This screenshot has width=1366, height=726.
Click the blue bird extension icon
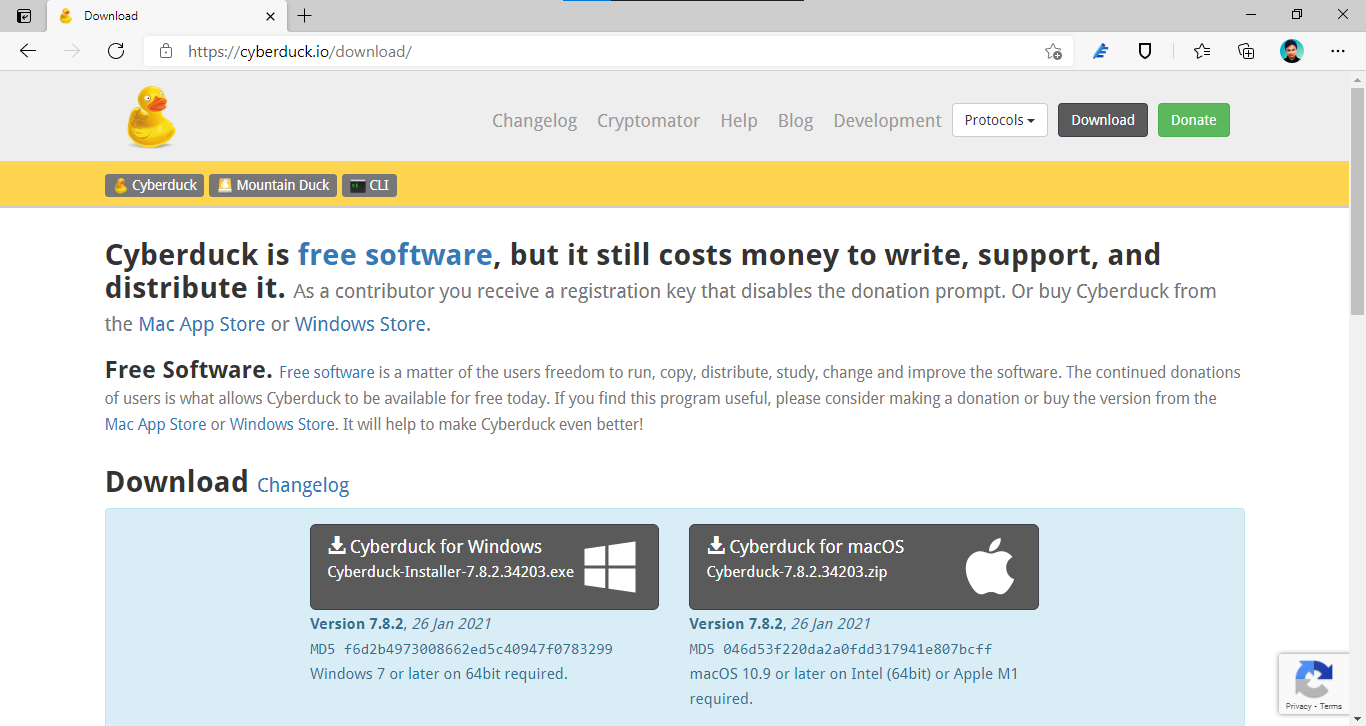pos(1101,51)
